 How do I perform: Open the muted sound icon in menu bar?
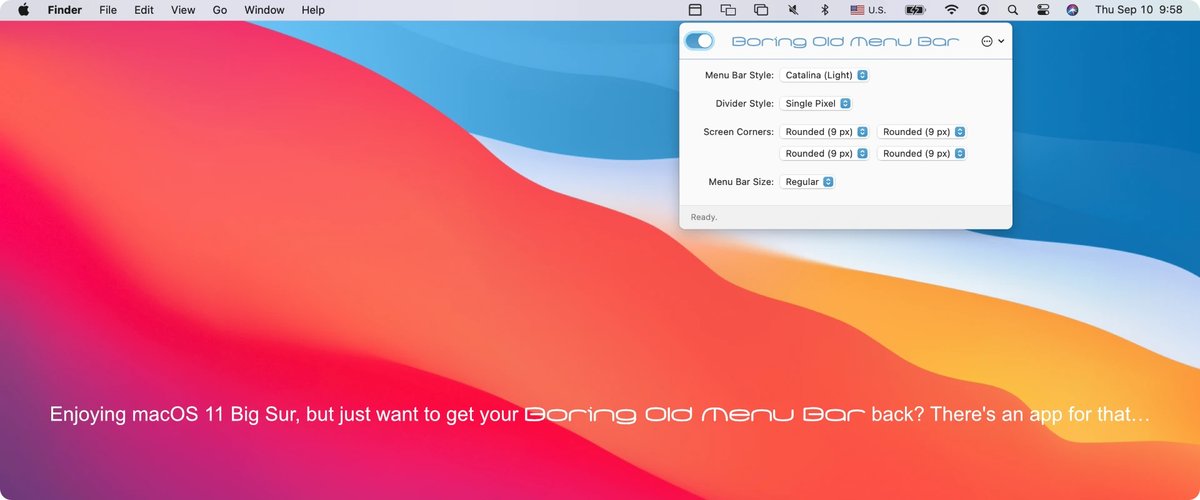click(x=793, y=10)
